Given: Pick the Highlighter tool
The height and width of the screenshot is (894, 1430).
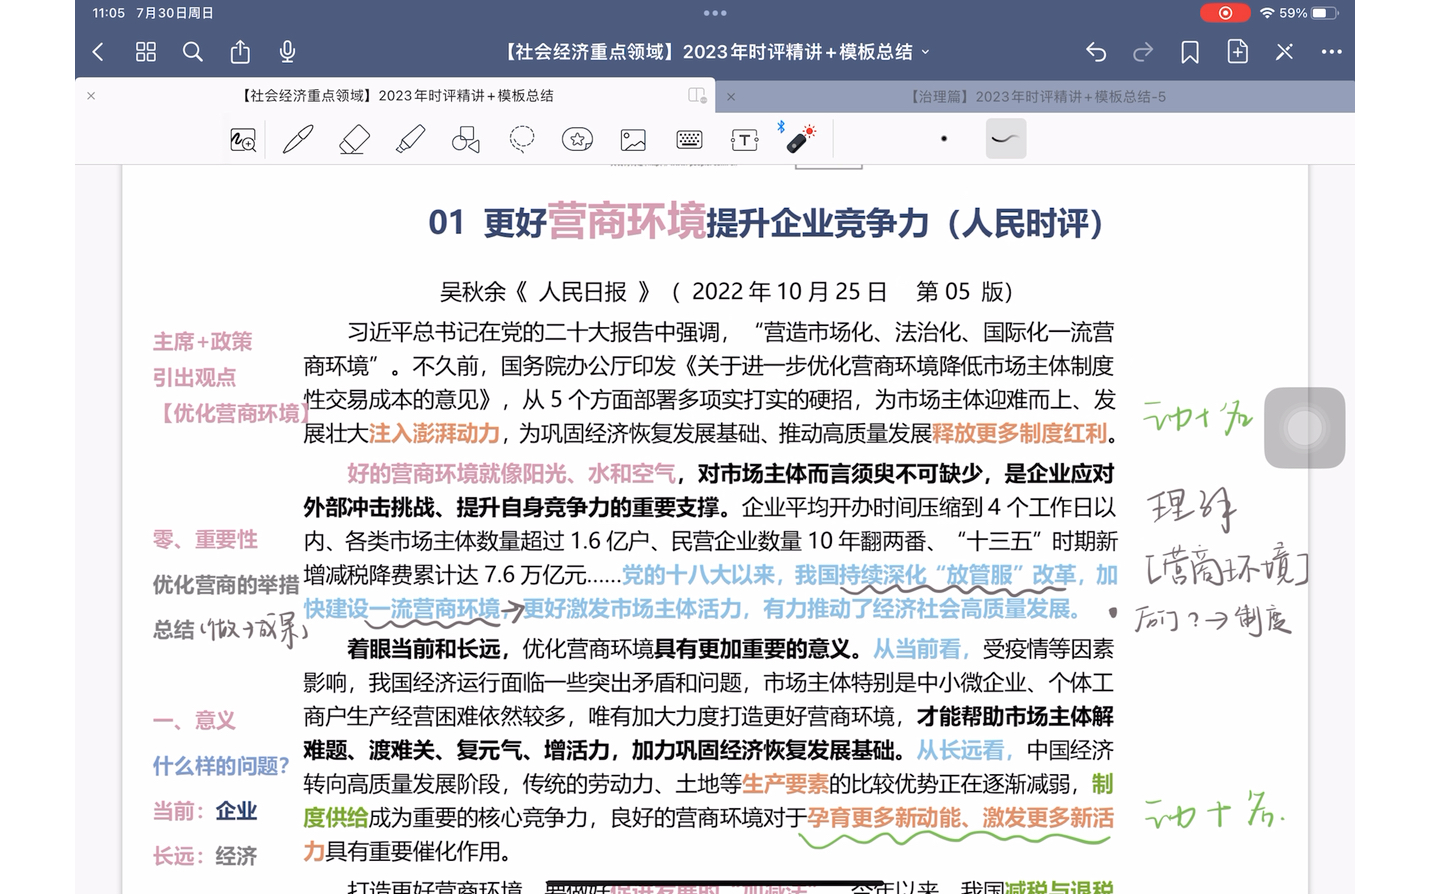Looking at the screenshot, I should click(x=410, y=138).
